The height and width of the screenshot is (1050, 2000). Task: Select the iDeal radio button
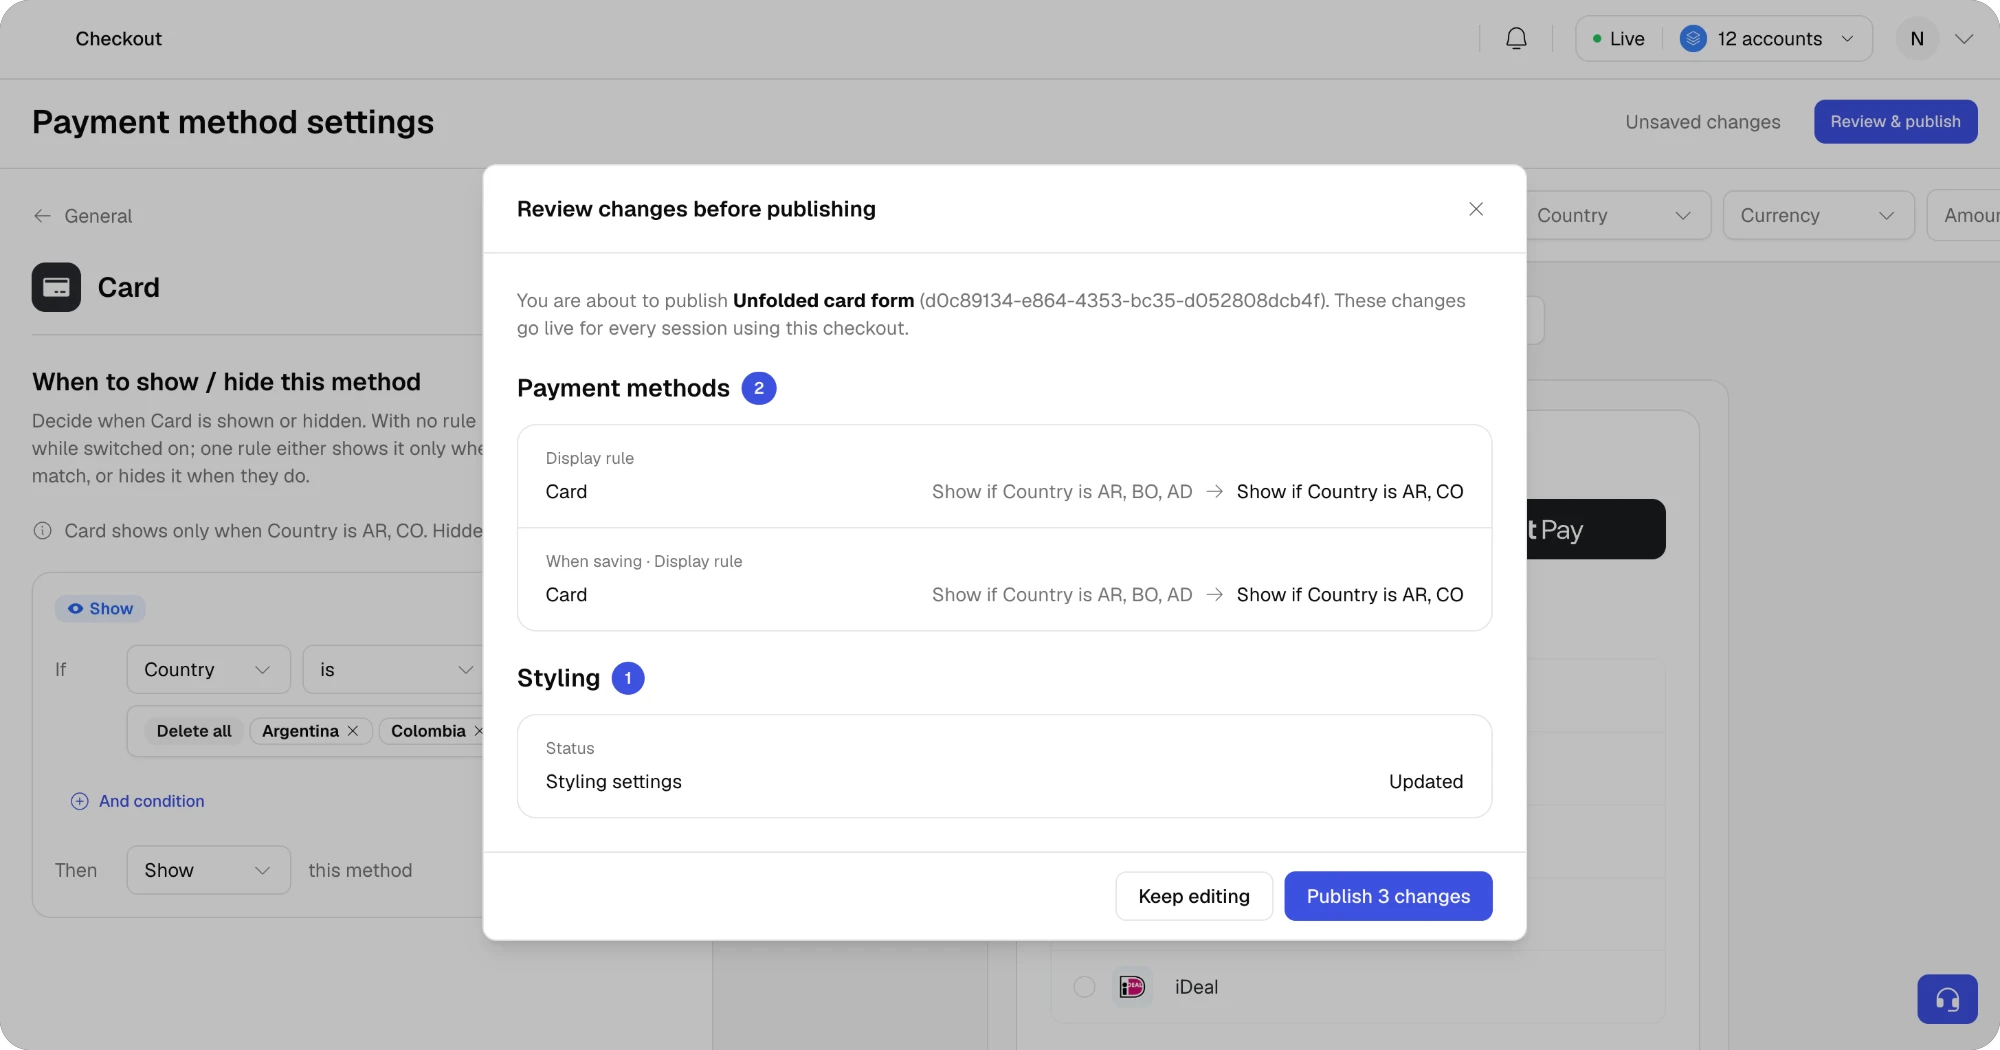1084,987
